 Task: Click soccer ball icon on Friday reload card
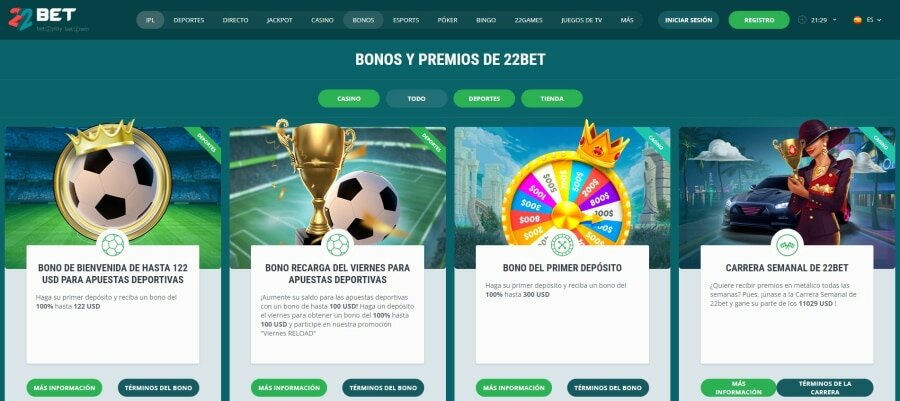(338, 245)
